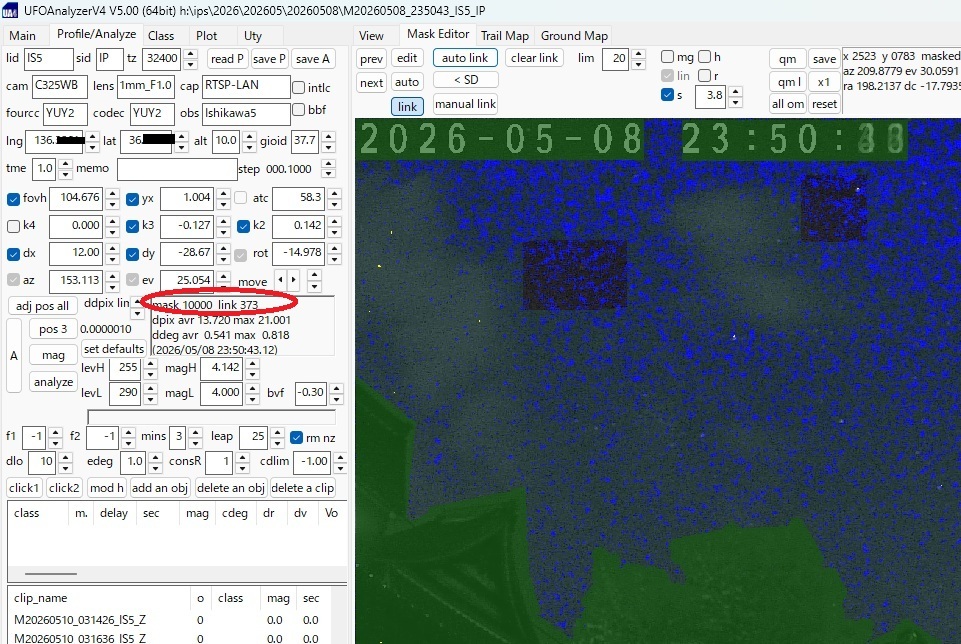Open the Trail Map tab

[x=504, y=36]
